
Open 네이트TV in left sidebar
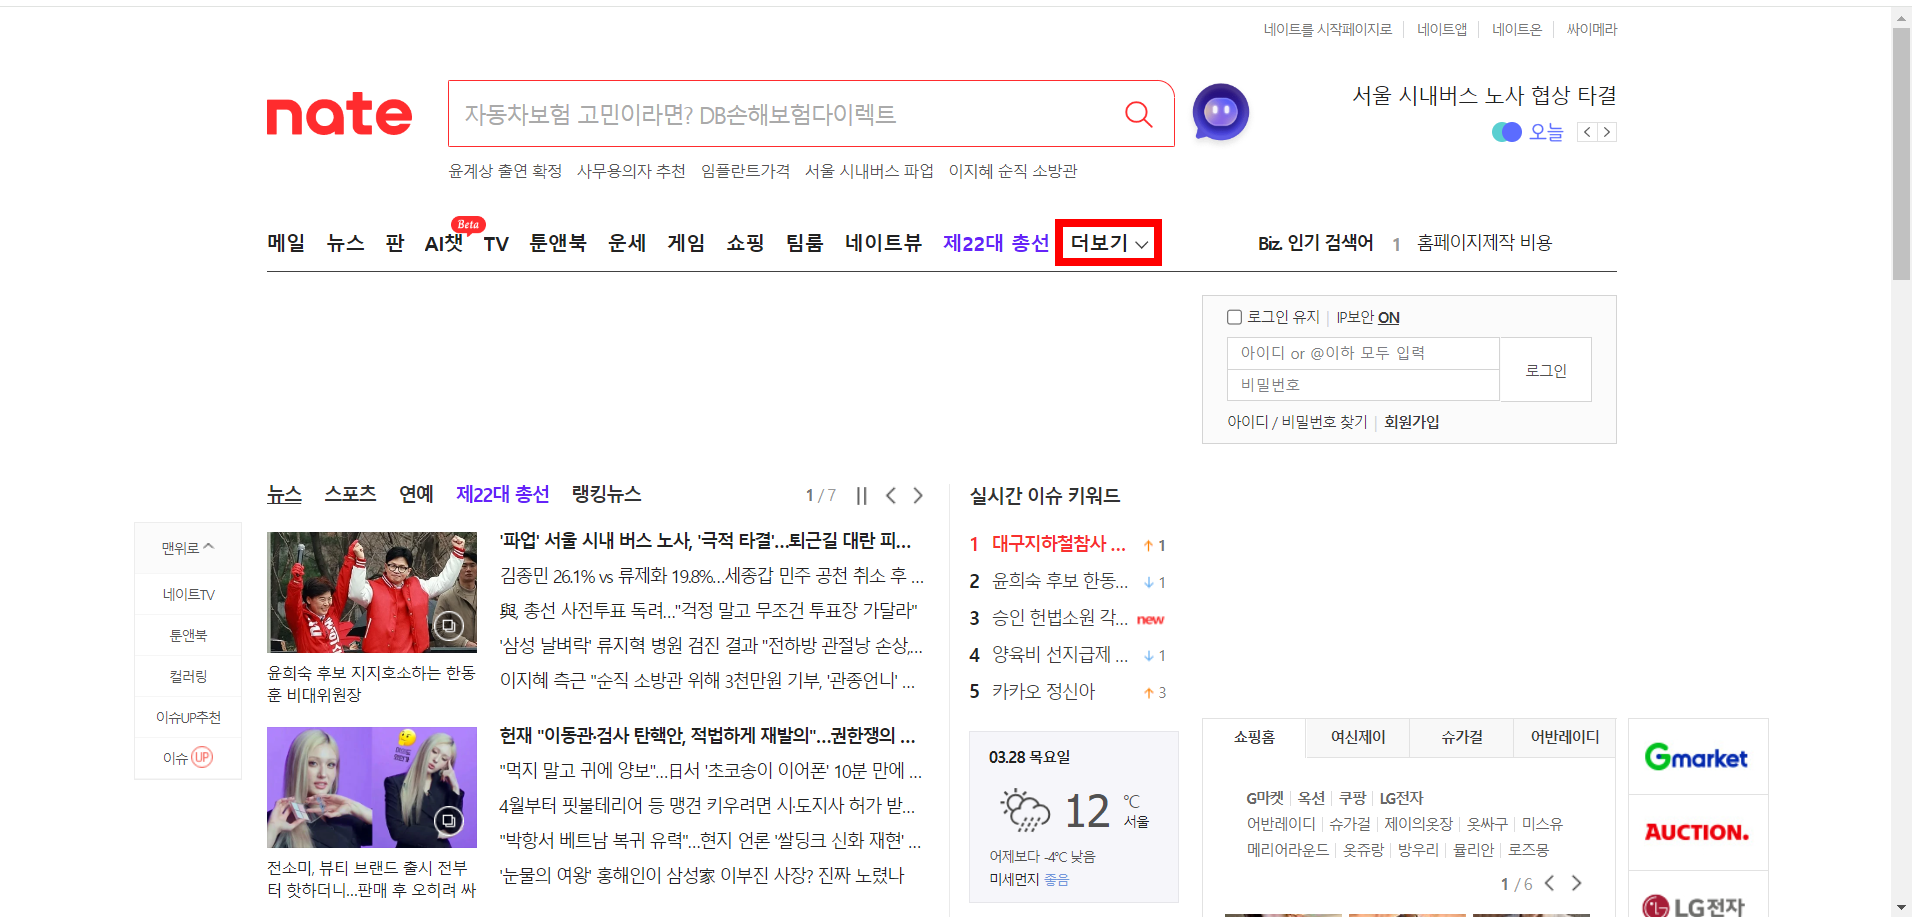[188, 594]
